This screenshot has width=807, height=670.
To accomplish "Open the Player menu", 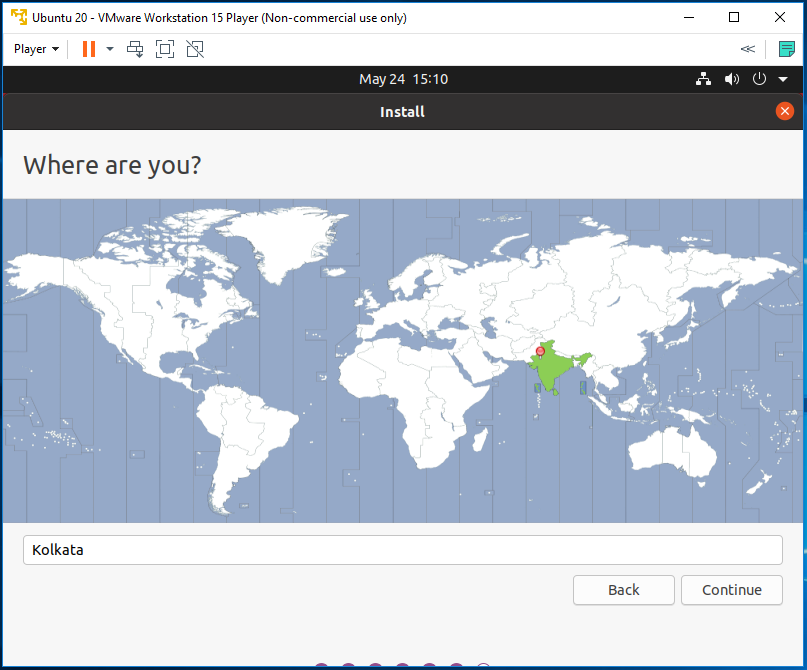I will (36, 49).
